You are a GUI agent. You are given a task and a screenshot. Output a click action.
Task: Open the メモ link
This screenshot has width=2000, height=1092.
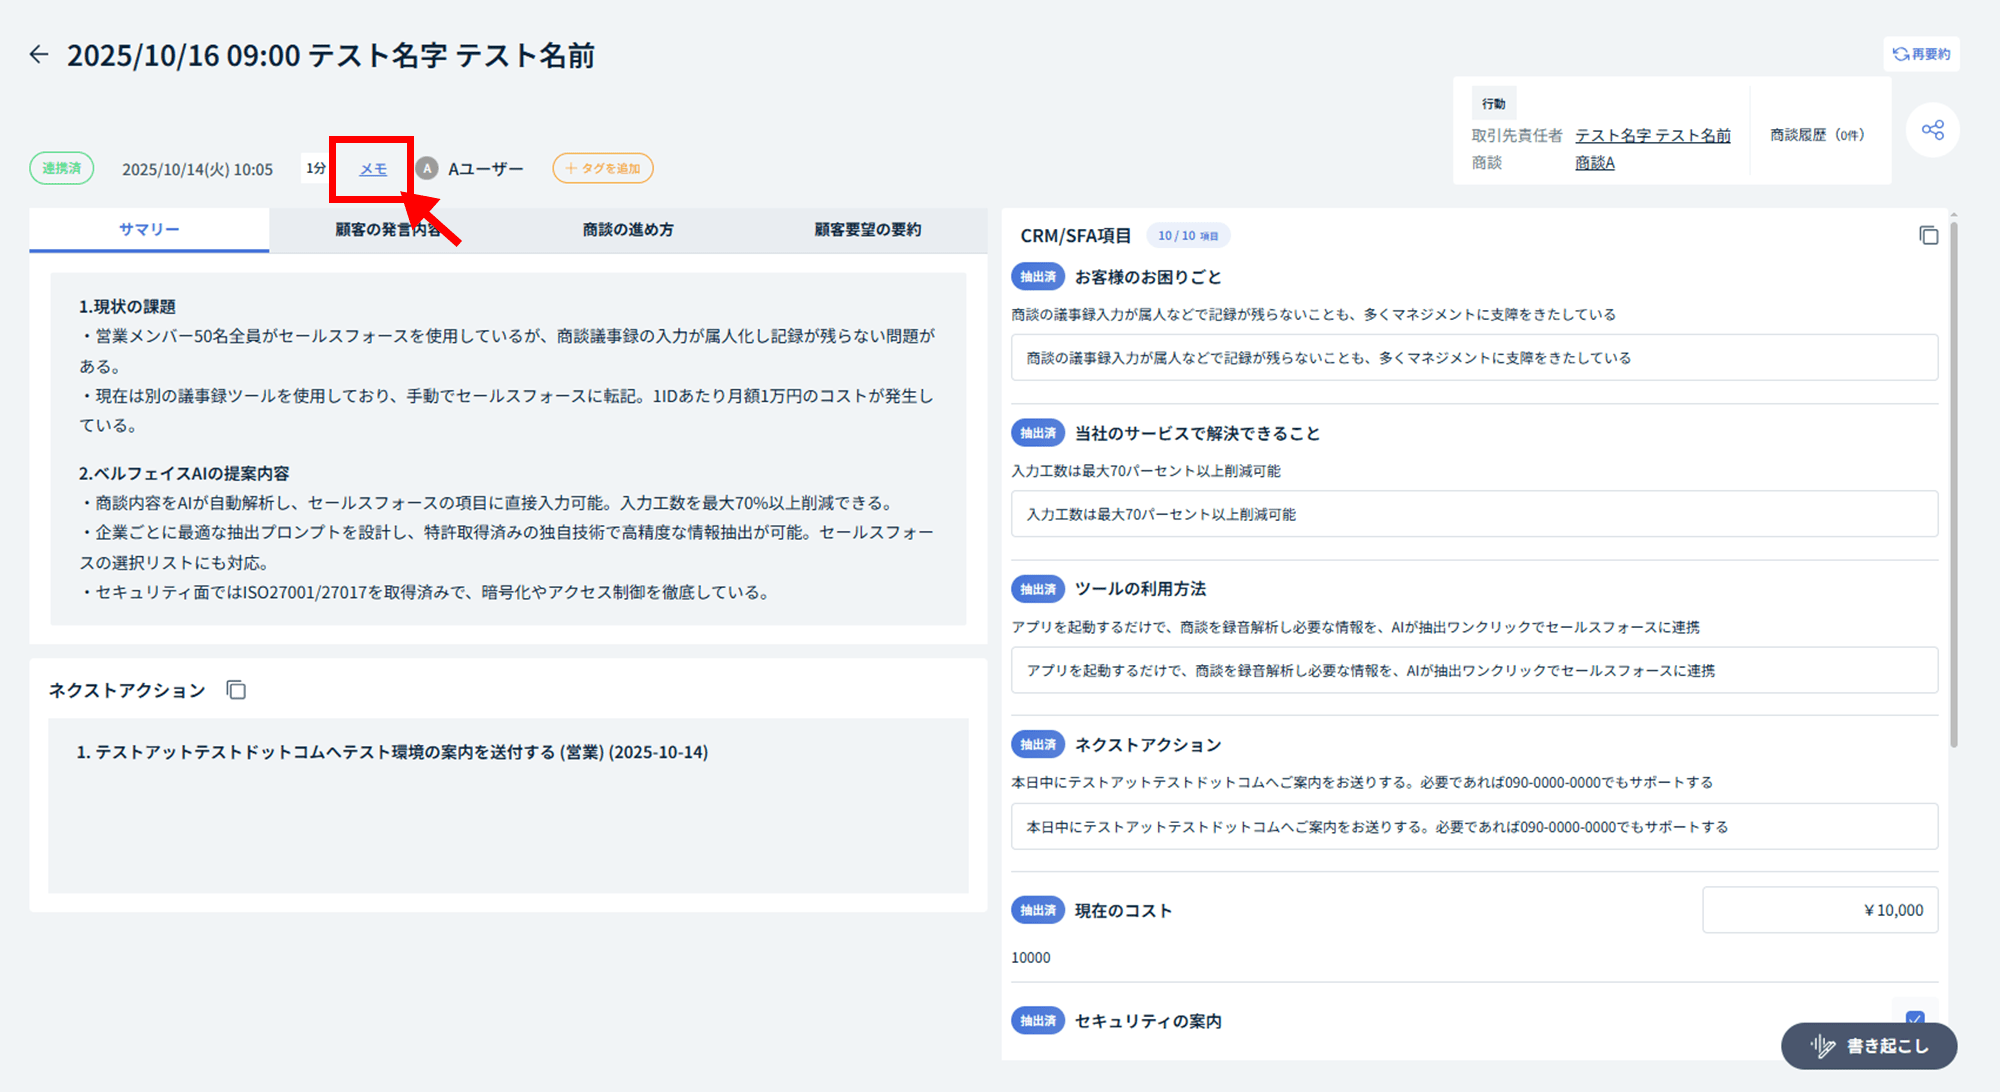(x=373, y=169)
